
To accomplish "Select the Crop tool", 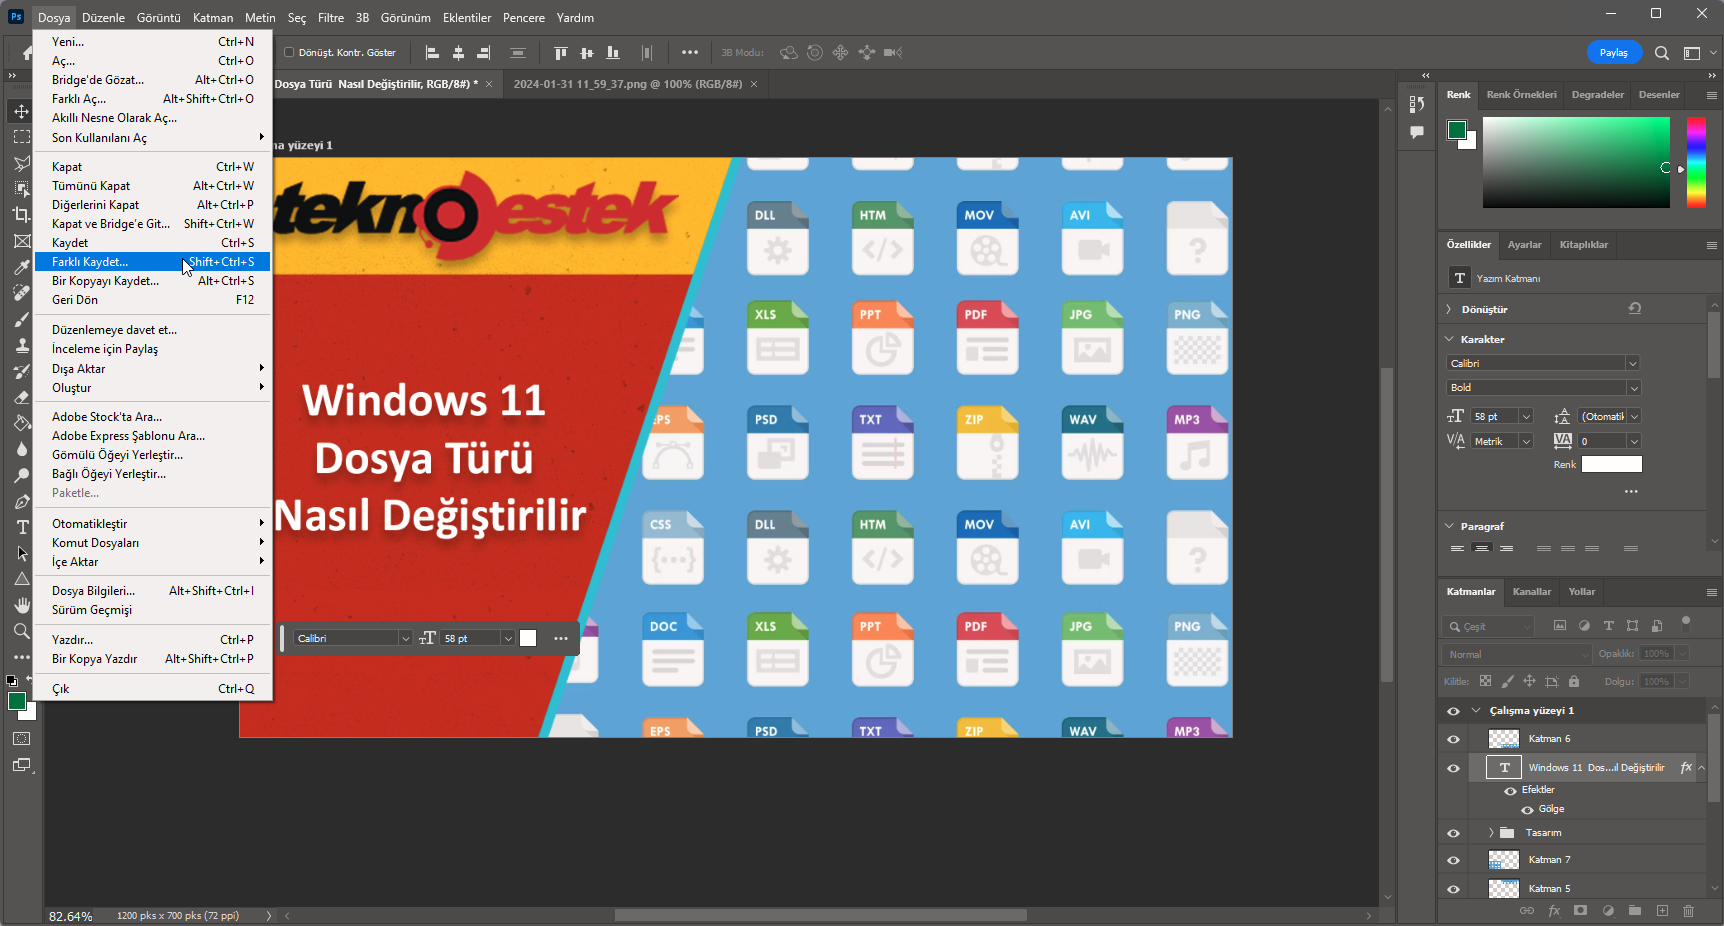I will 21,214.
